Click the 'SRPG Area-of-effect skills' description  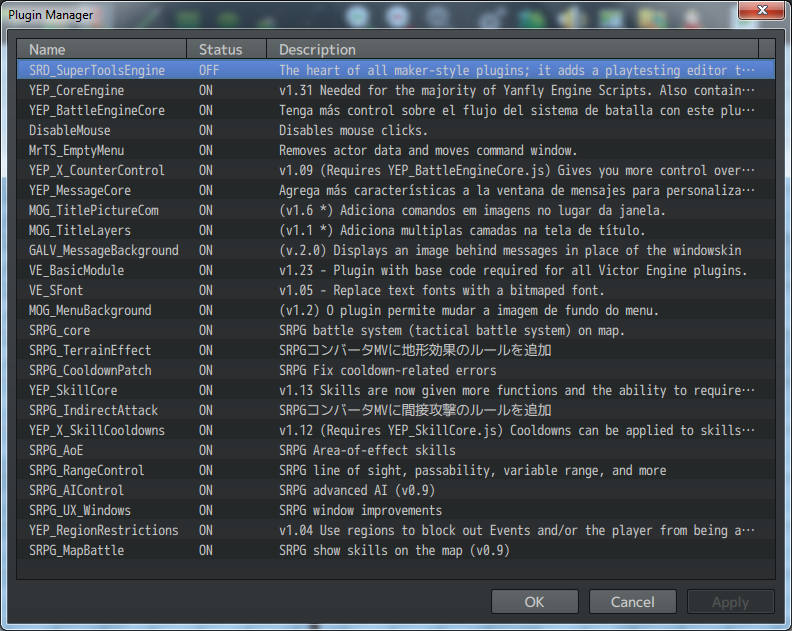point(367,451)
